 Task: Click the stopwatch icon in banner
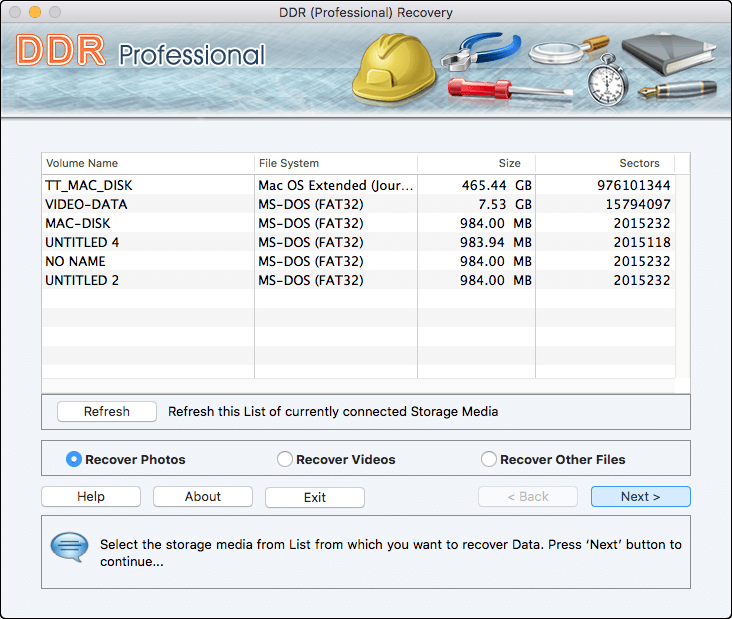[x=607, y=81]
